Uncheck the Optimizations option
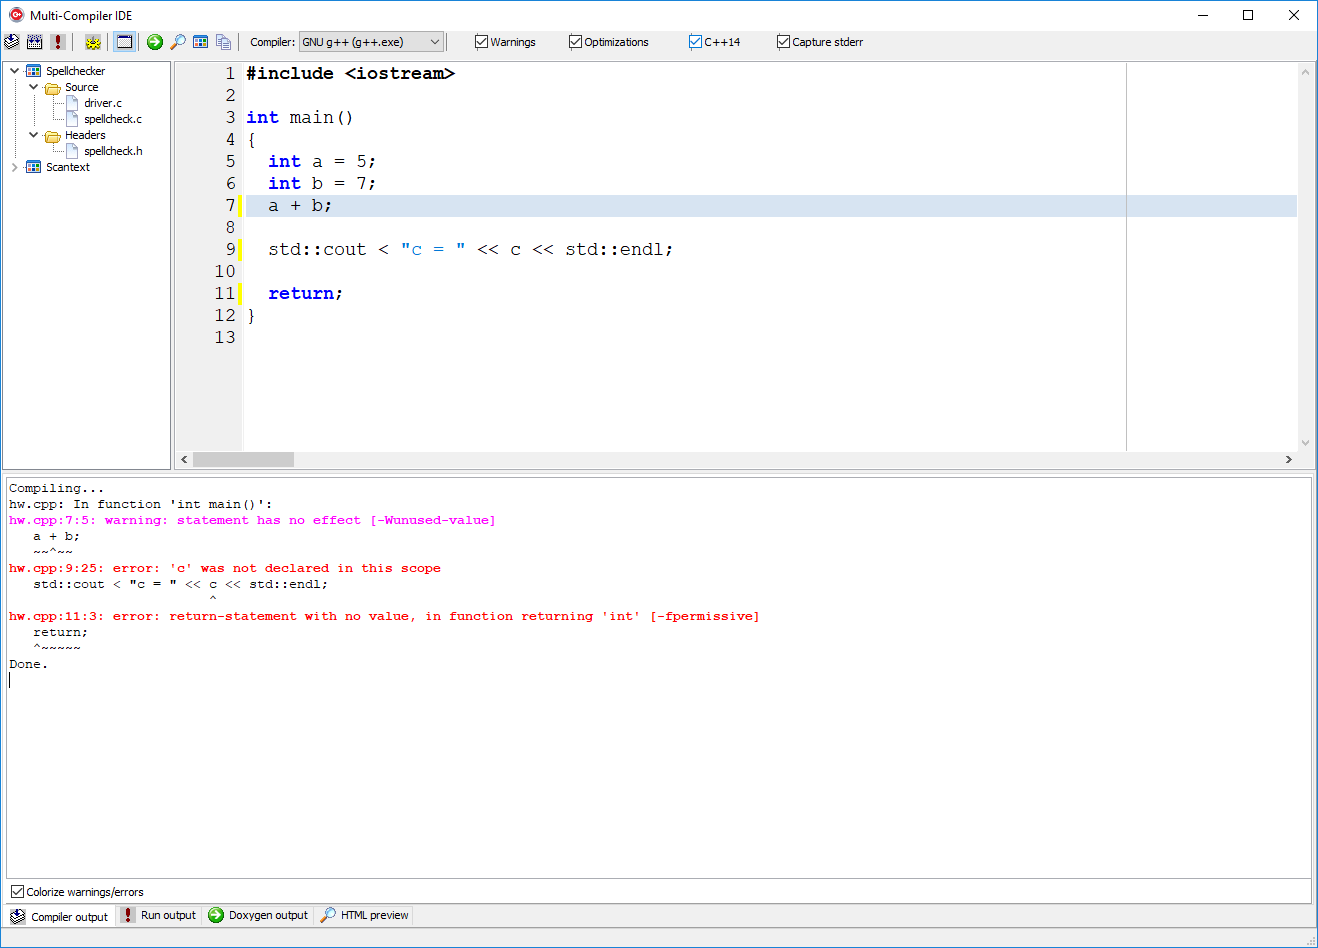This screenshot has width=1318, height=948. pyautogui.click(x=576, y=42)
